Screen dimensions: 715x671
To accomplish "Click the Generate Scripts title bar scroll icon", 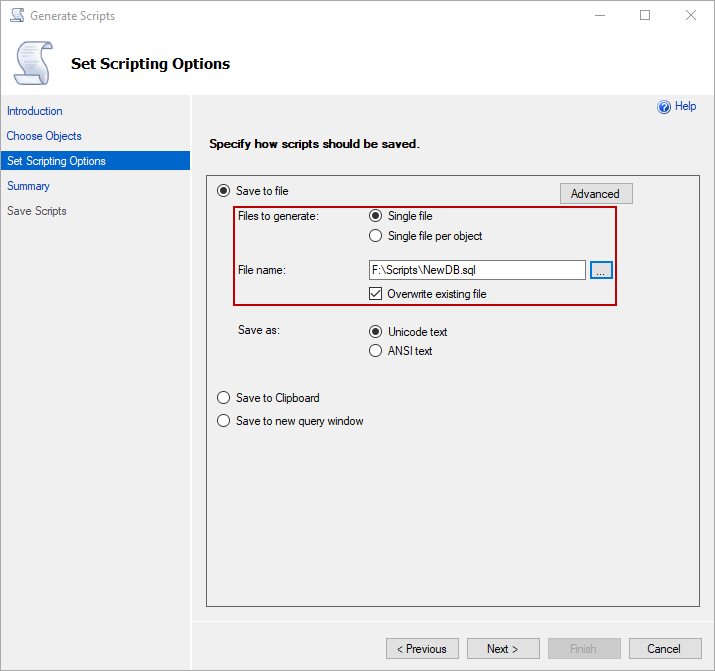I will tap(17, 15).
